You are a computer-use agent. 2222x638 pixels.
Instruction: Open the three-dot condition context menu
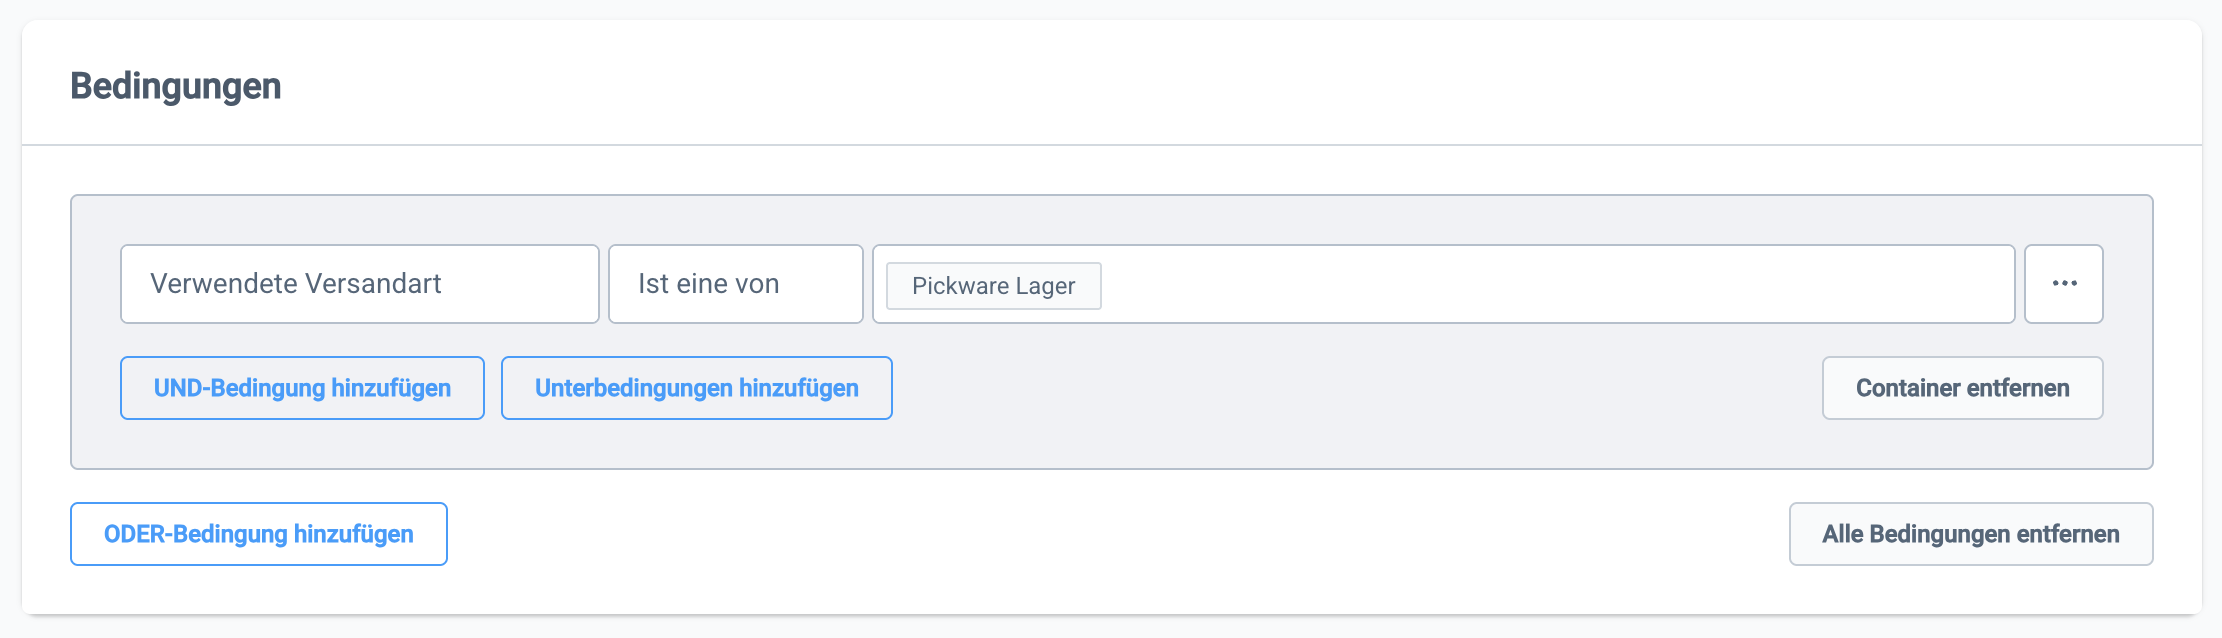click(2063, 284)
